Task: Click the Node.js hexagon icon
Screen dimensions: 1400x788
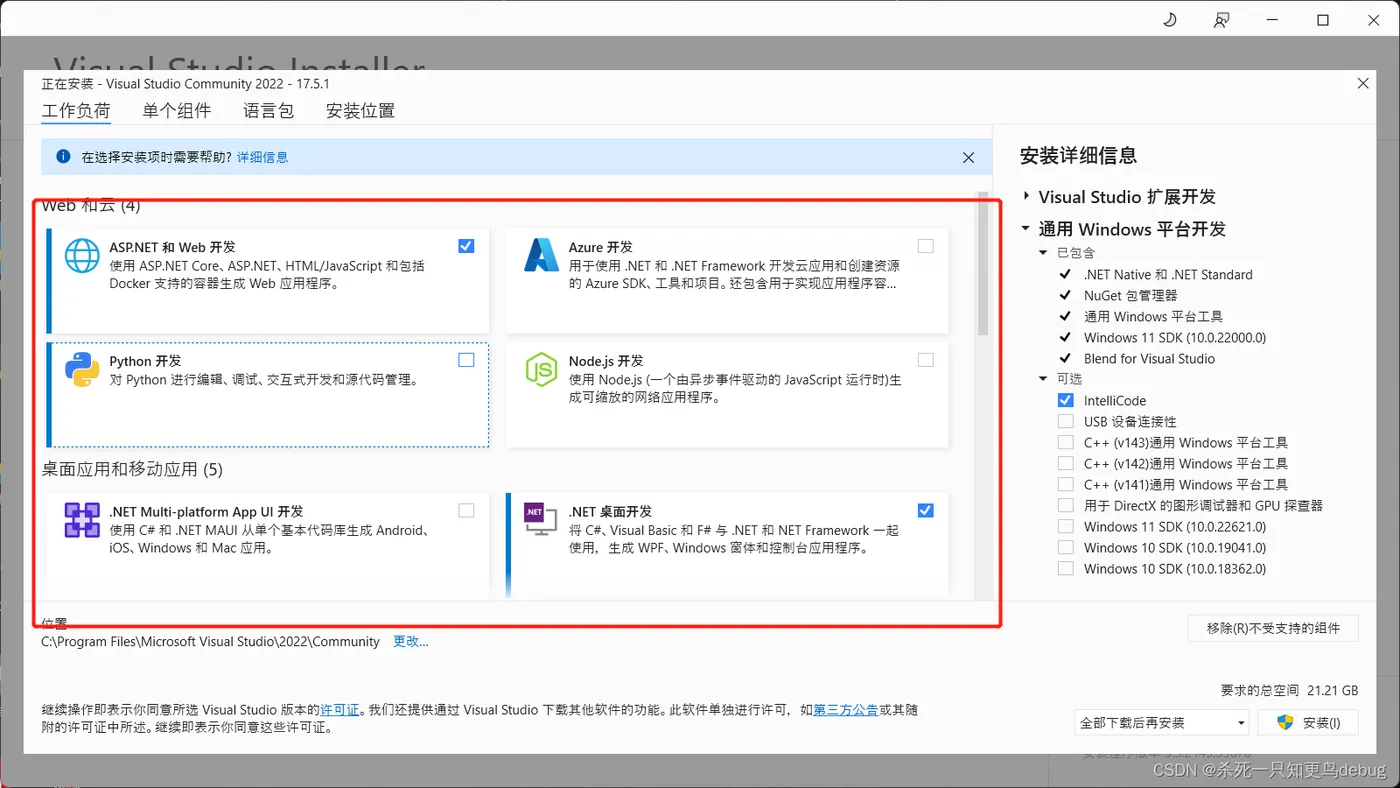Action: coord(541,369)
